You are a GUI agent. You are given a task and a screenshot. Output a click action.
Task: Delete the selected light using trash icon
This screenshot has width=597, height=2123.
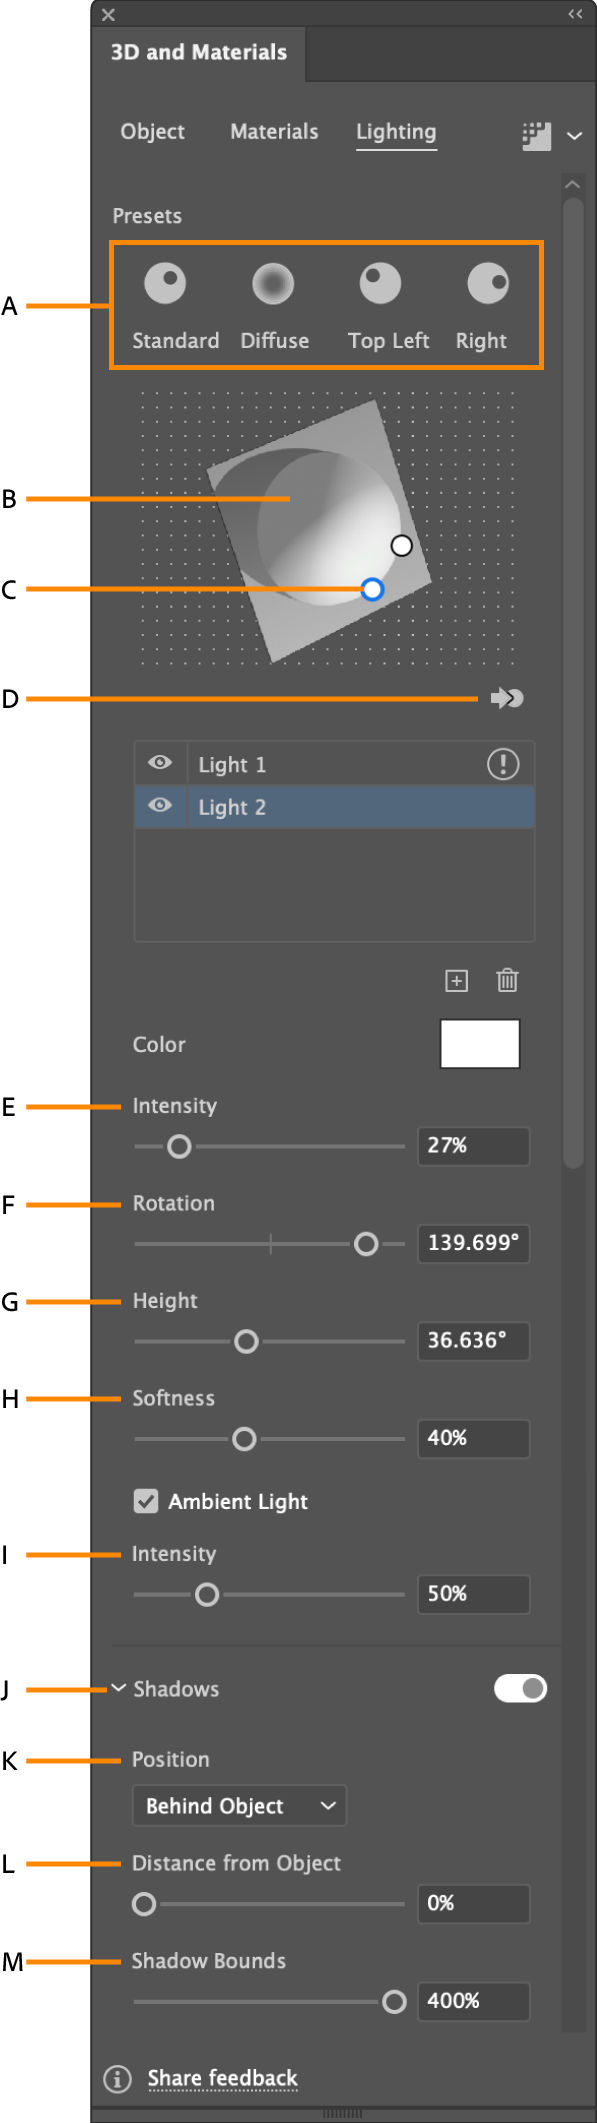click(x=507, y=981)
